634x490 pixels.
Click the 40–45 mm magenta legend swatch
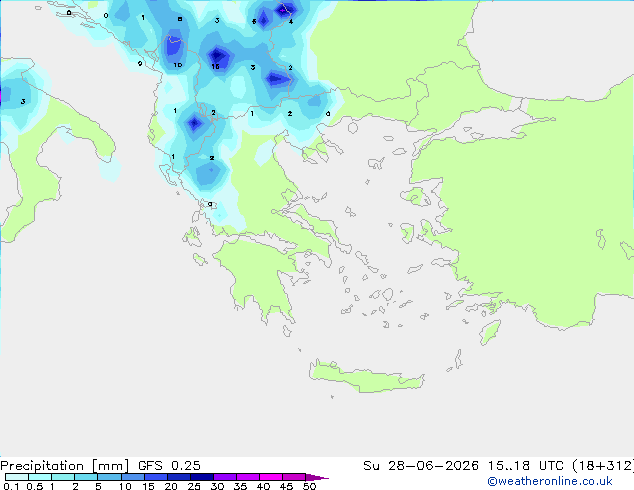271,477
